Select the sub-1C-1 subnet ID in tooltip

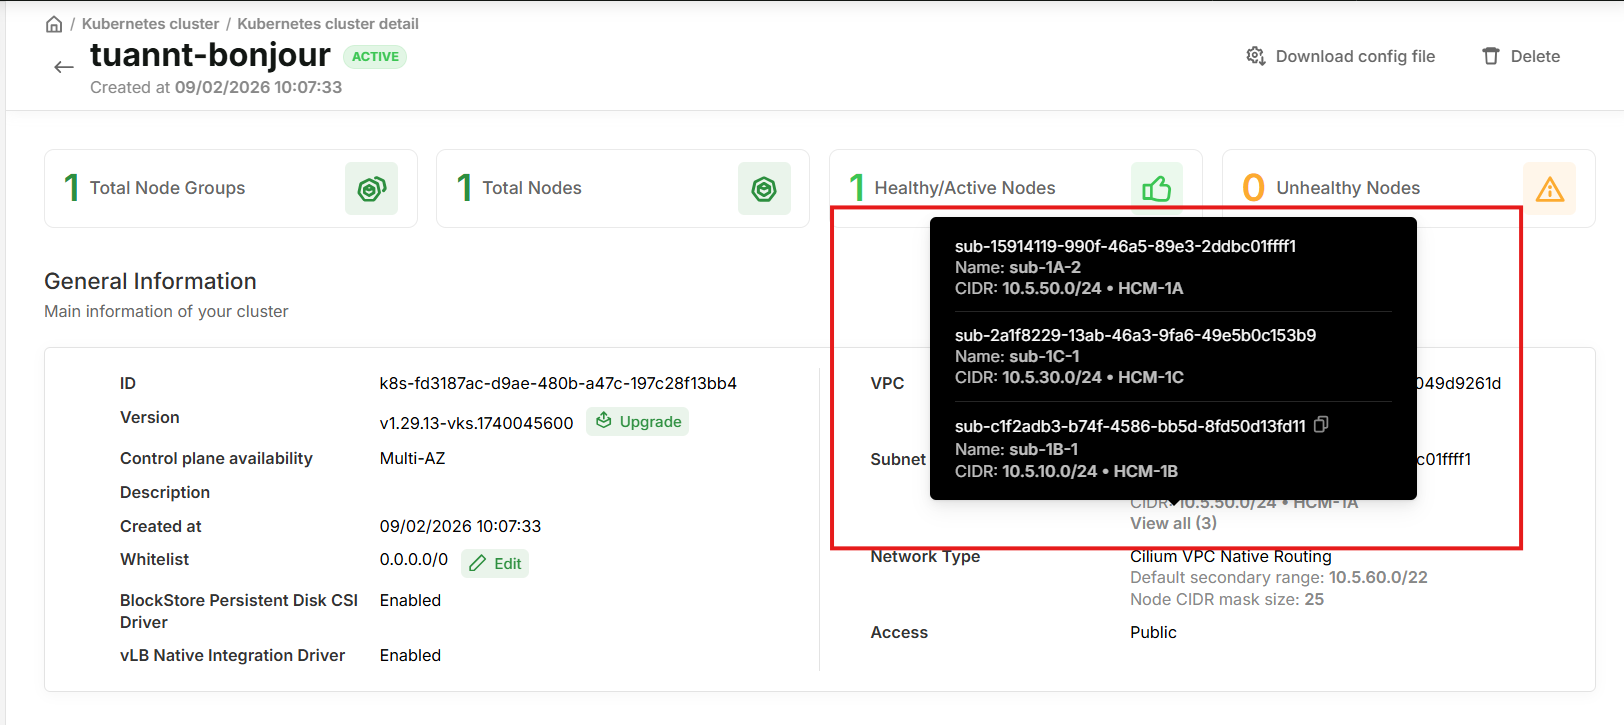(1135, 335)
